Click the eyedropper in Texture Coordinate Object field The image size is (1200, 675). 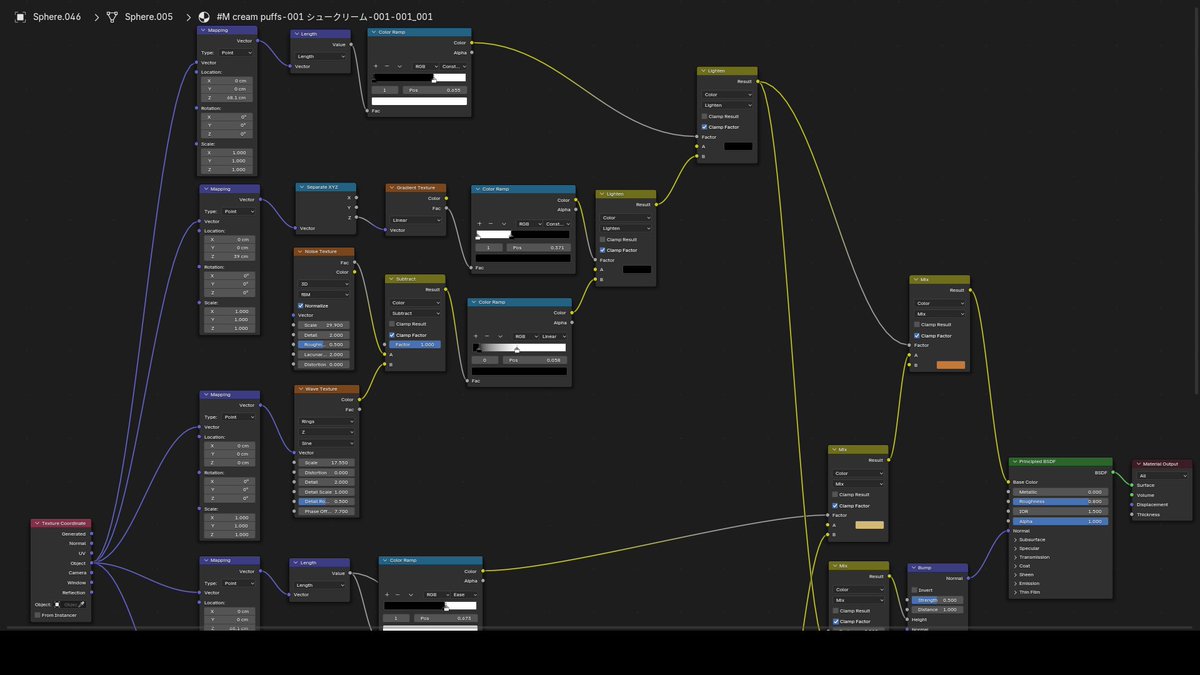(82, 604)
